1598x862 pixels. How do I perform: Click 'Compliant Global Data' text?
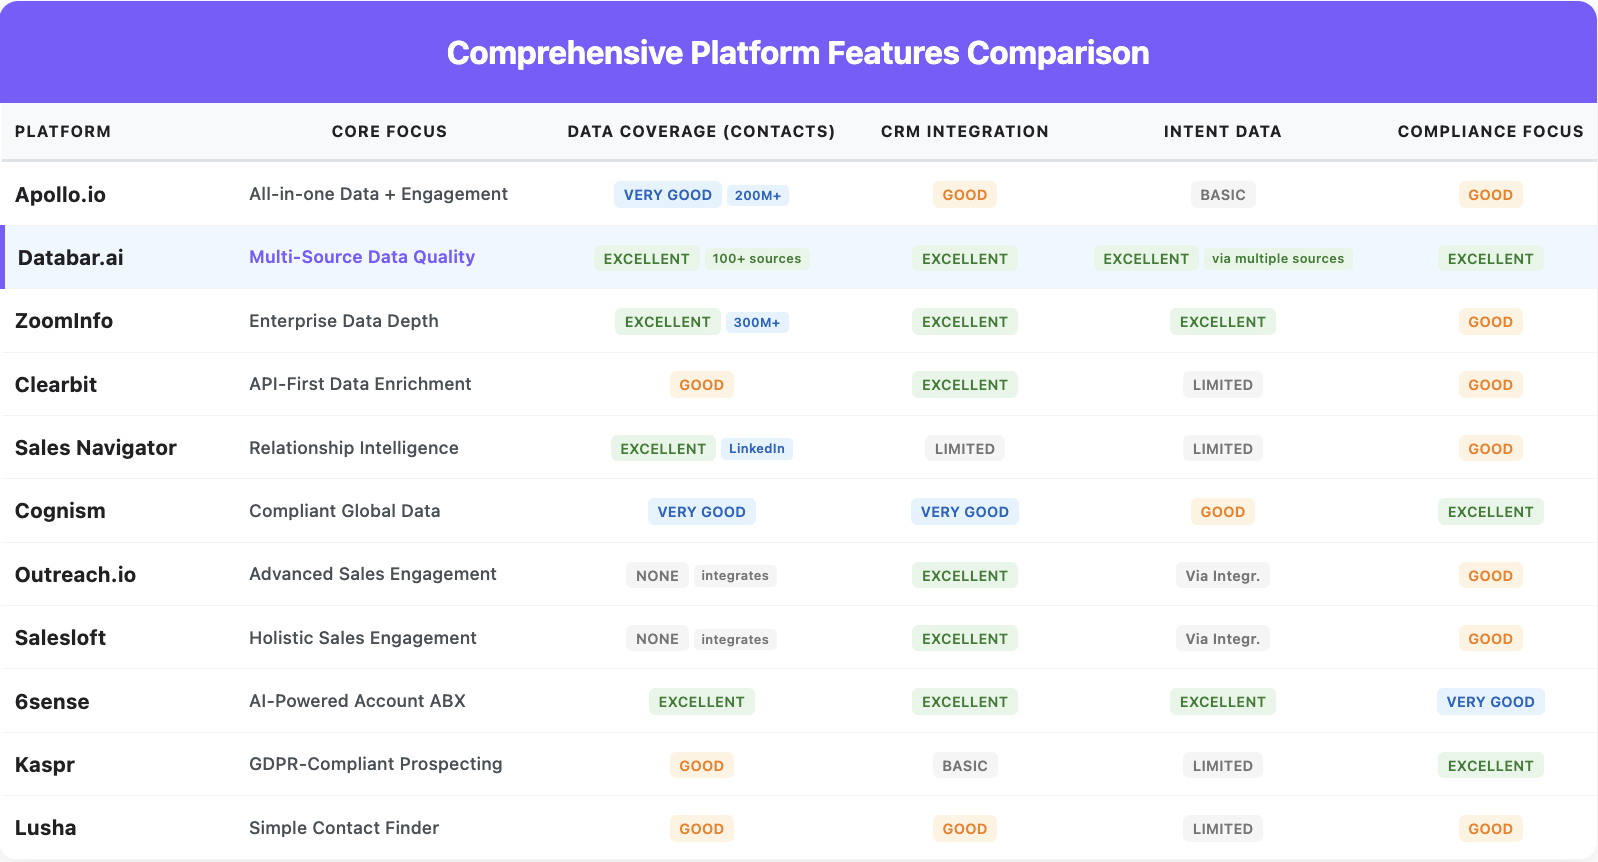[x=345, y=511]
